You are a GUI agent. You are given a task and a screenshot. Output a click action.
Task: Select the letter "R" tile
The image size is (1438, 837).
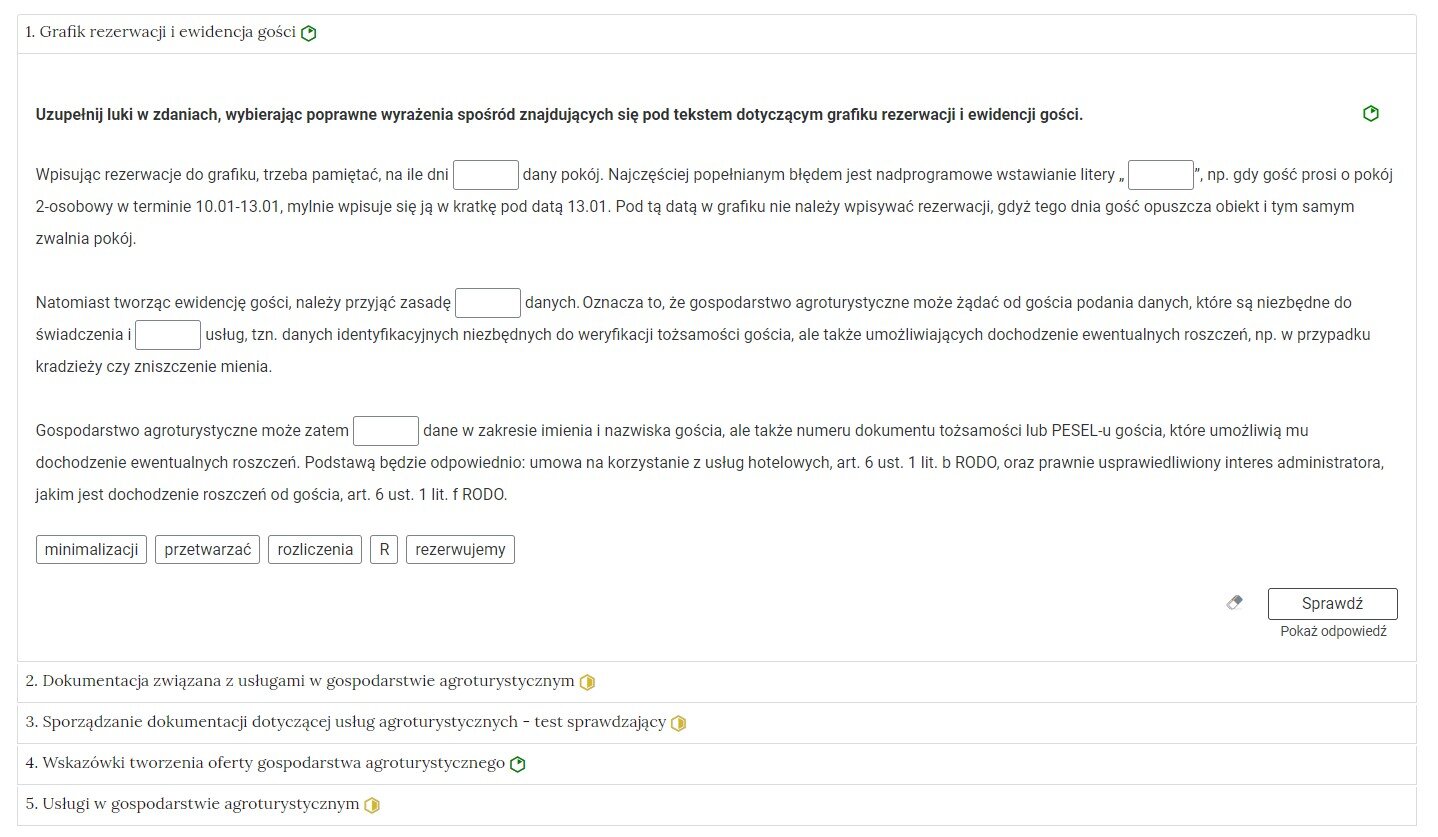[384, 549]
